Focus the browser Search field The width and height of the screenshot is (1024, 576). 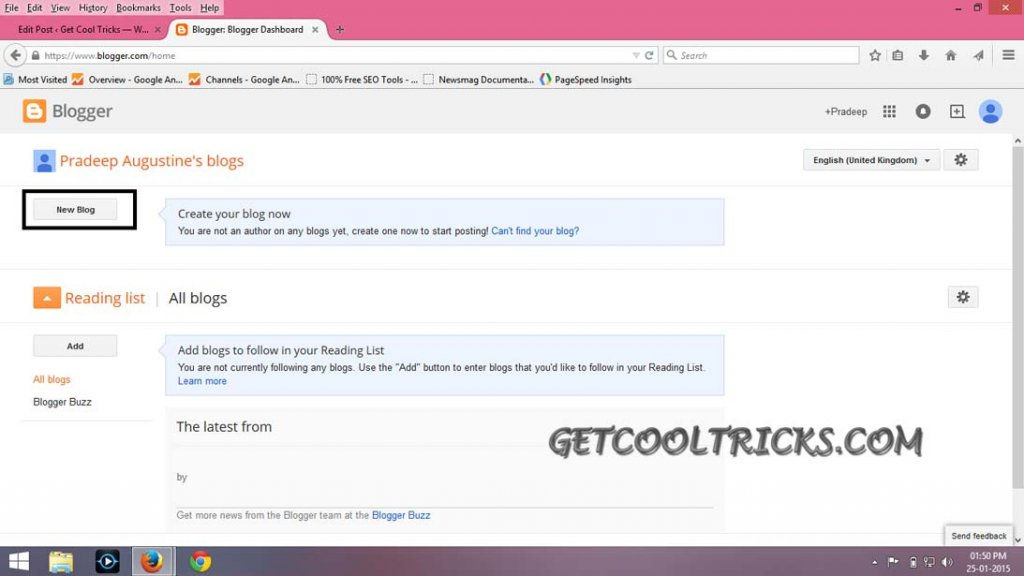coord(761,56)
